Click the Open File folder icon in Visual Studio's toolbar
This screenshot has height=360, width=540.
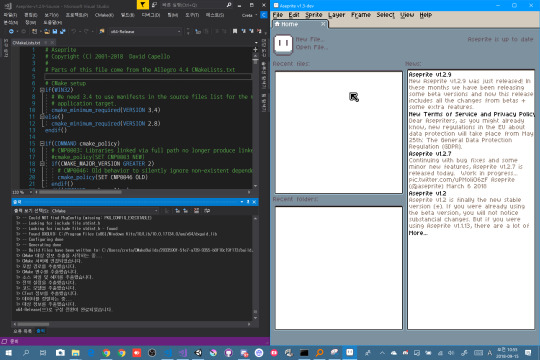point(46,31)
